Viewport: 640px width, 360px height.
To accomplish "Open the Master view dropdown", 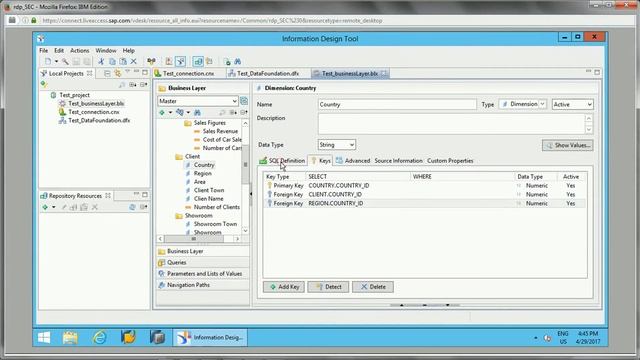I will pyautogui.click(x=198, y=101).
